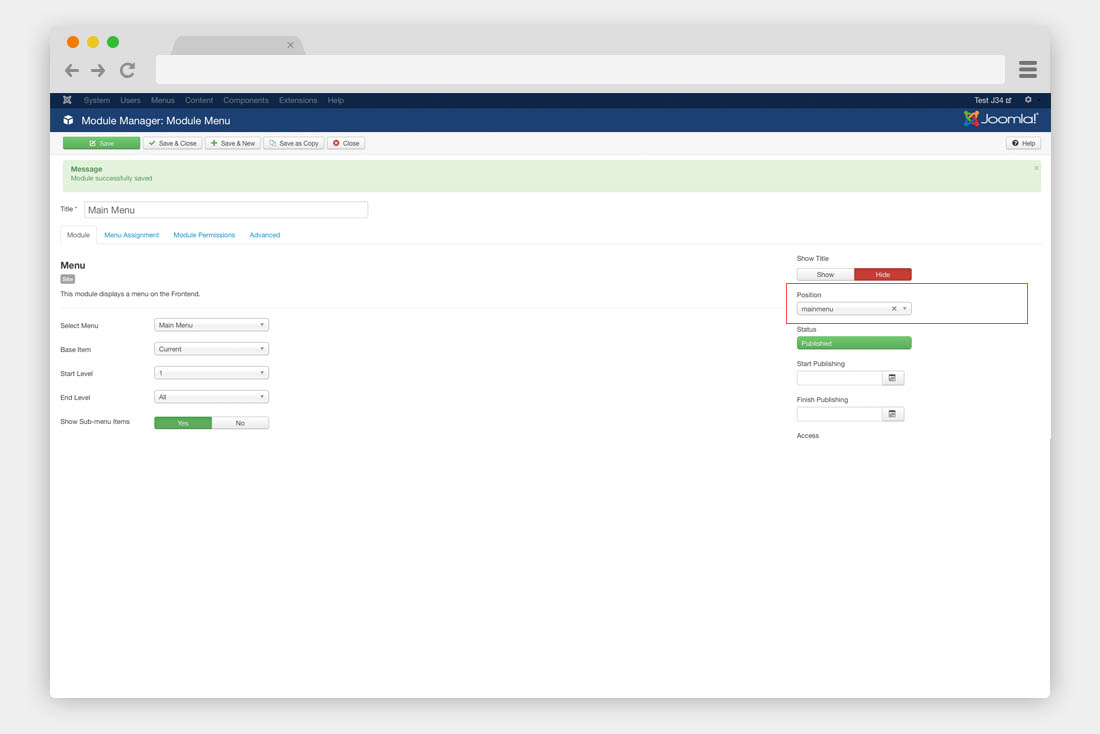
Task: Open the Start Publishing calendar picker
Action: tap(893, 378)
